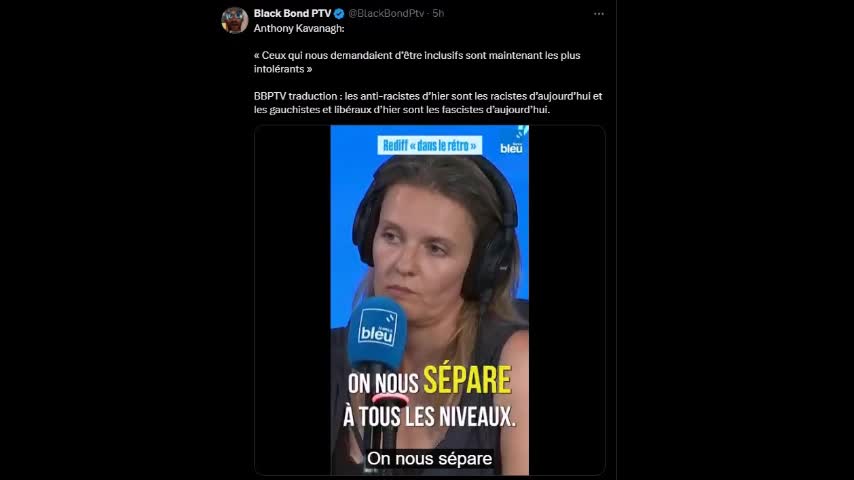Click the ON NOUS white caption text

coord(383,384)
